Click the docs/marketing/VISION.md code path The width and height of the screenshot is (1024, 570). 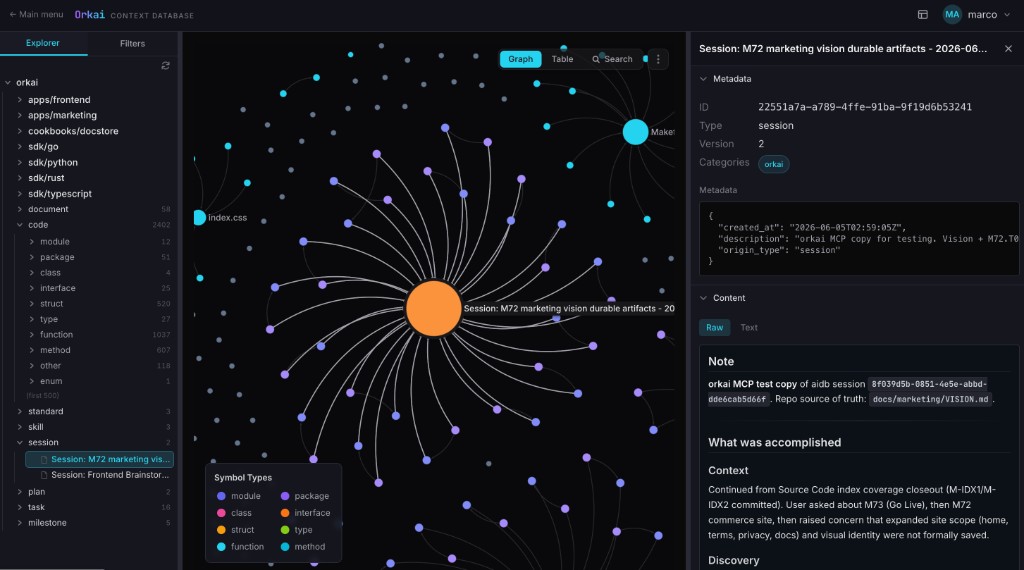[930, 399]
